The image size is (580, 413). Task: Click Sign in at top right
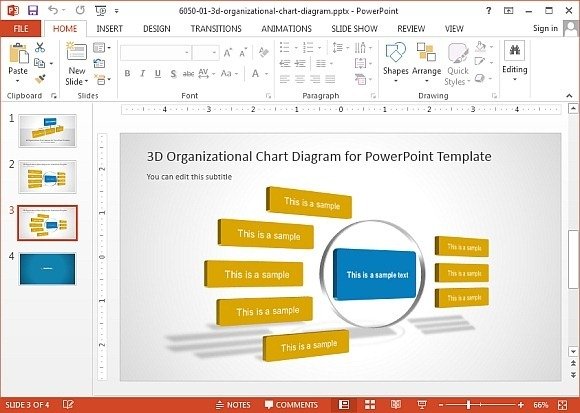(x=545, y=28)
